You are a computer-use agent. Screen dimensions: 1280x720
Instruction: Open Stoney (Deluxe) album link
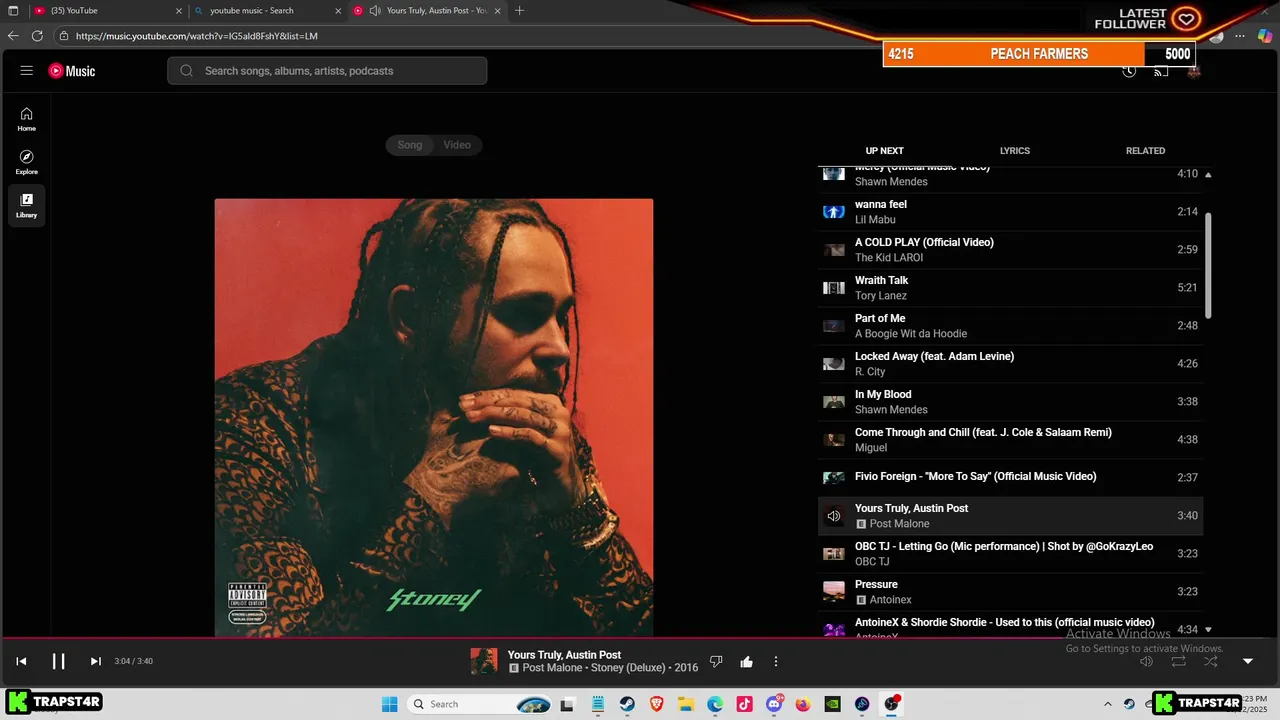pyautogui.click(x=630, y=668)
